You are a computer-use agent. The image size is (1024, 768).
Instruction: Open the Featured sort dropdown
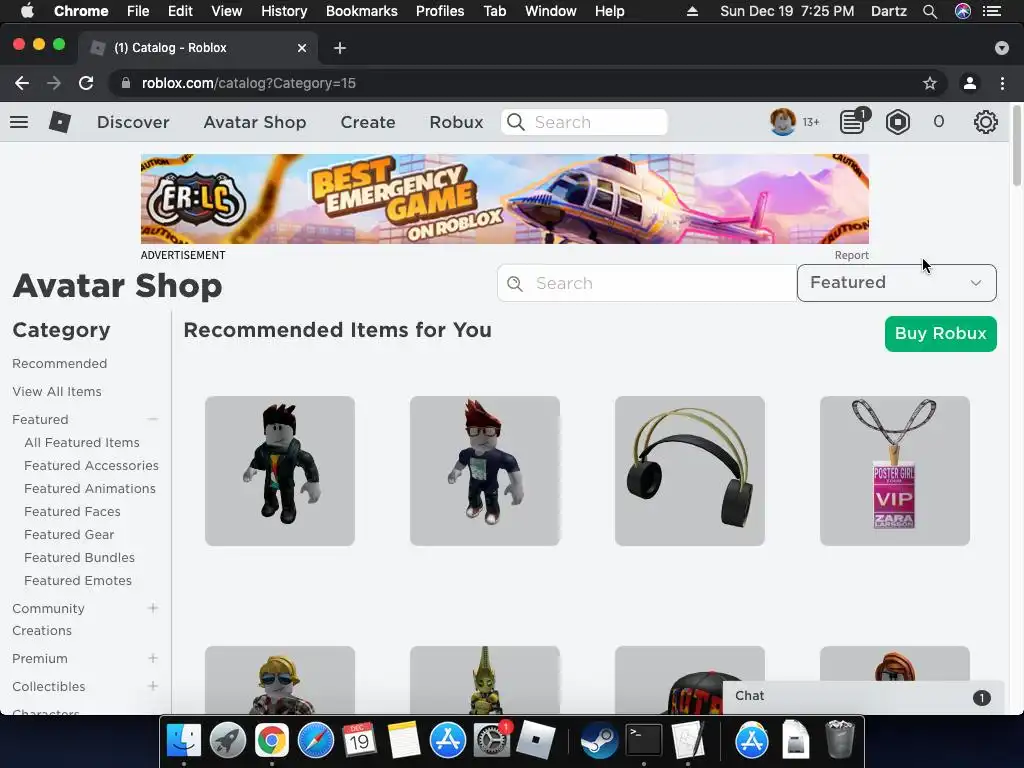tap(897, 283)
